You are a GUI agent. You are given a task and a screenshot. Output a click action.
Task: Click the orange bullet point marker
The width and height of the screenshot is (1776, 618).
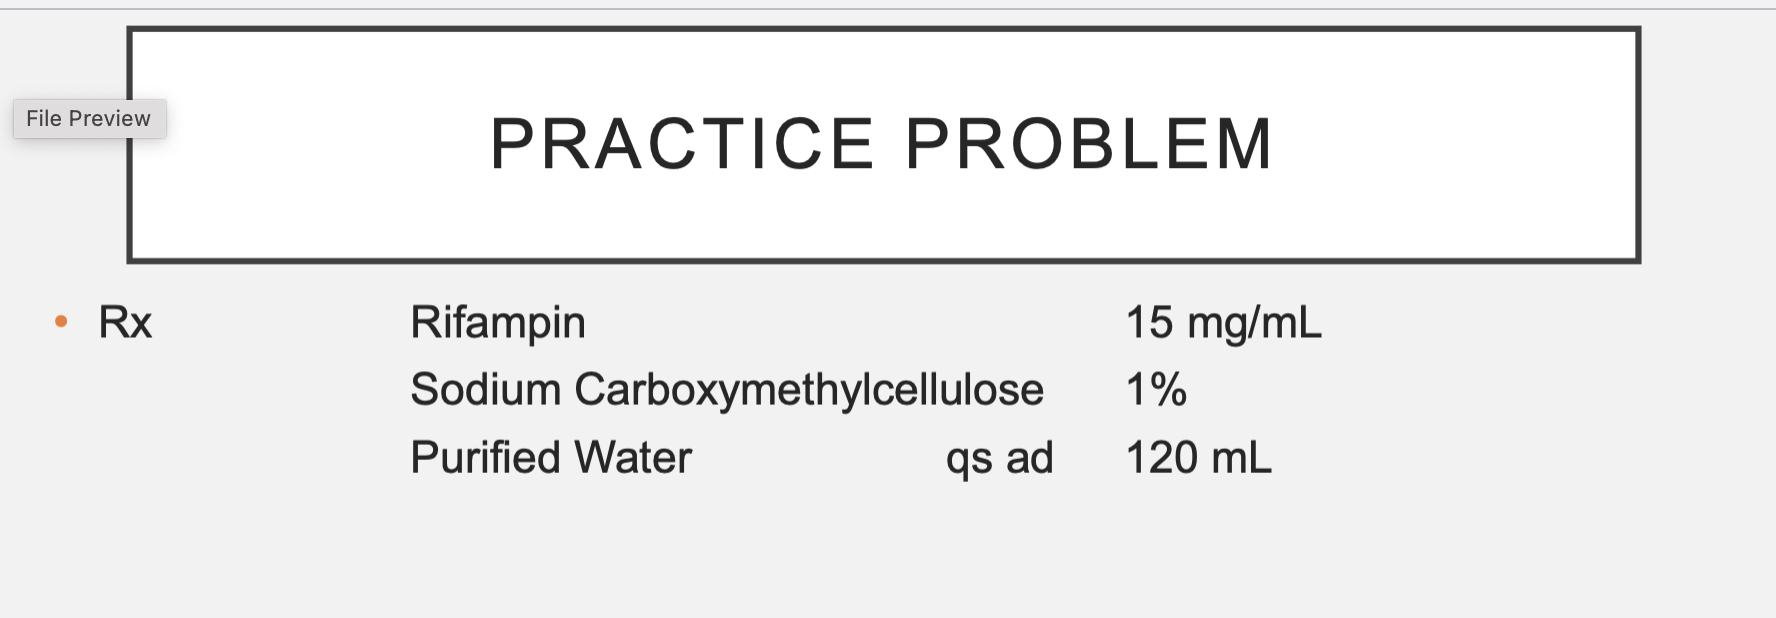click(x=61, y=321)
